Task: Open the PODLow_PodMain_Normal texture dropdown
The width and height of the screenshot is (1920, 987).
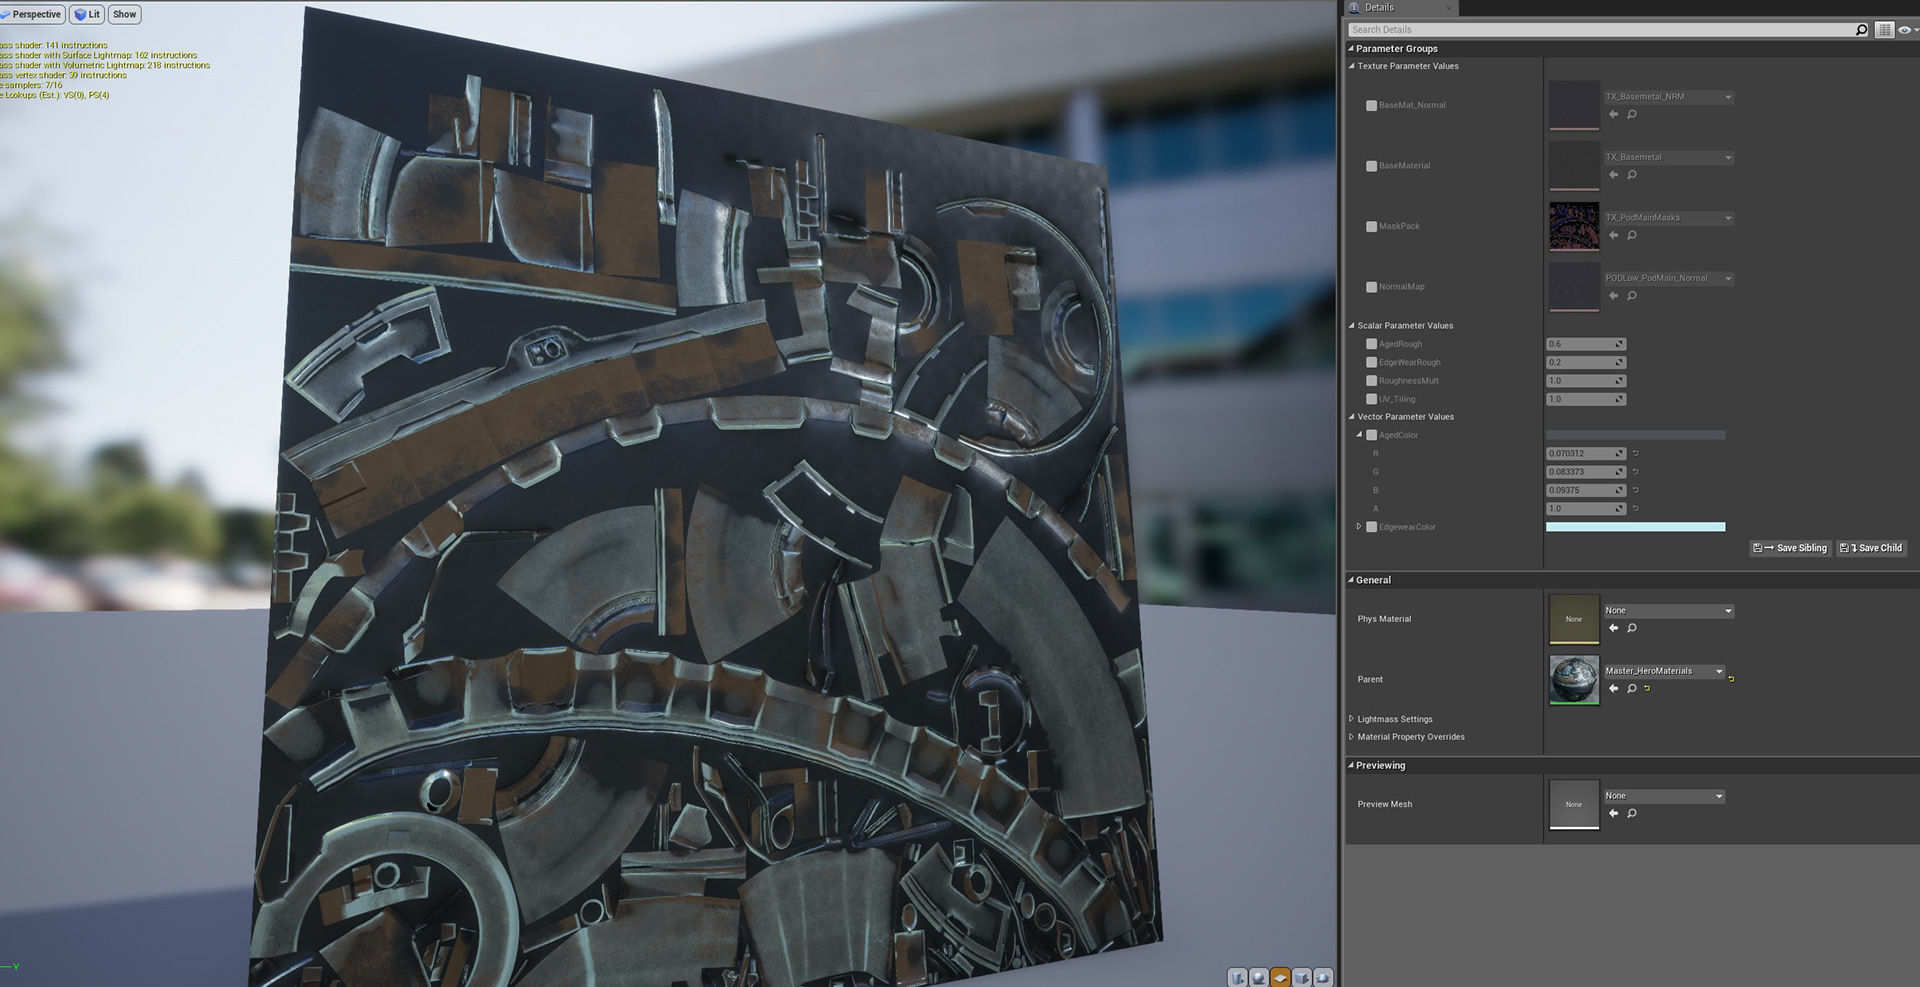Action: [1668, 278]
